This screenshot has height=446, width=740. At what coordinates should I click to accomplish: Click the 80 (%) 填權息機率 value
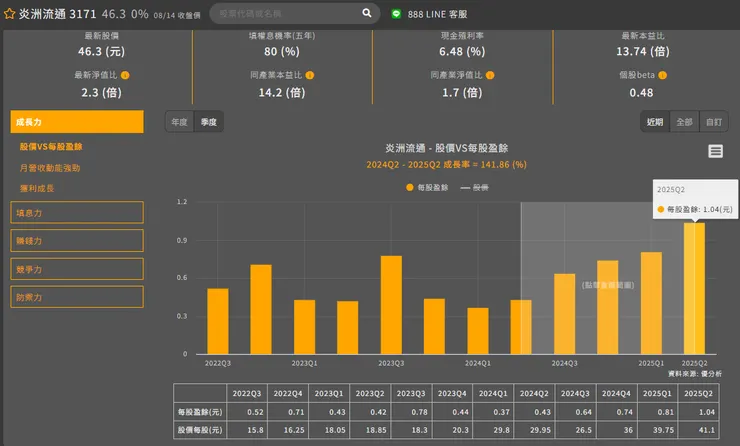point(282,51)
